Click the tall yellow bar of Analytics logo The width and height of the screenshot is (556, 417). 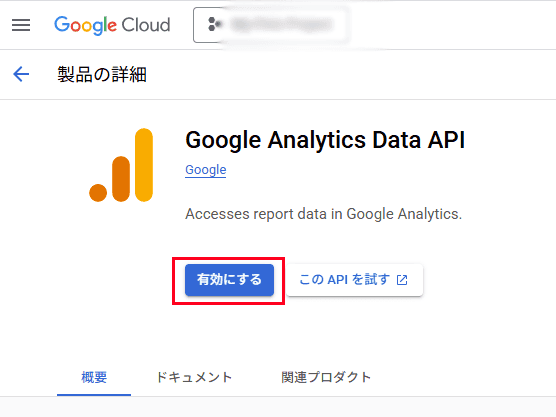tap(144, 165)
